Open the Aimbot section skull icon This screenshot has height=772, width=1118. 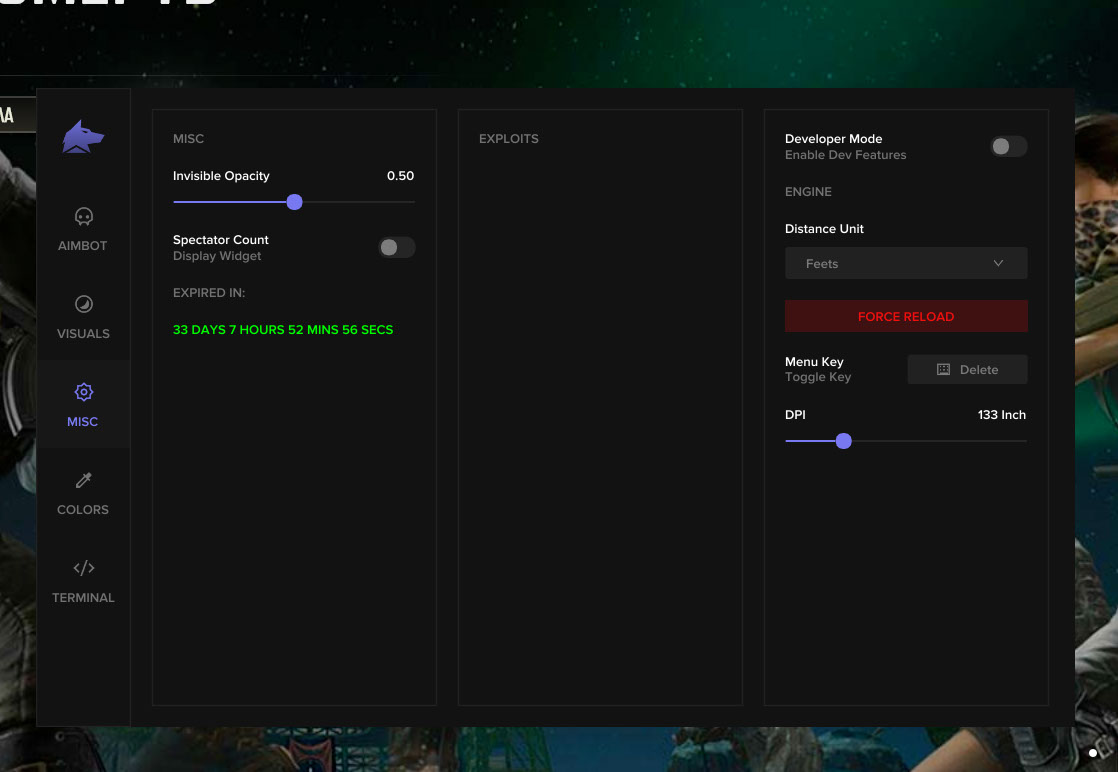click(x=84, y=216)
